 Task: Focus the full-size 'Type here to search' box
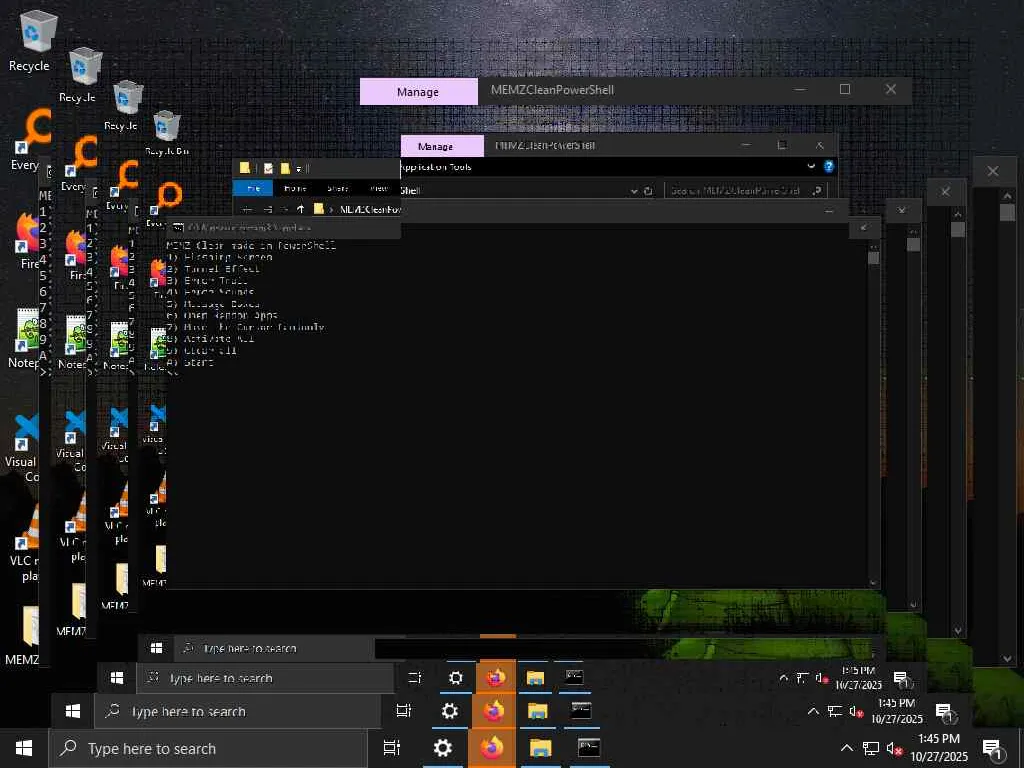point(209,748)
